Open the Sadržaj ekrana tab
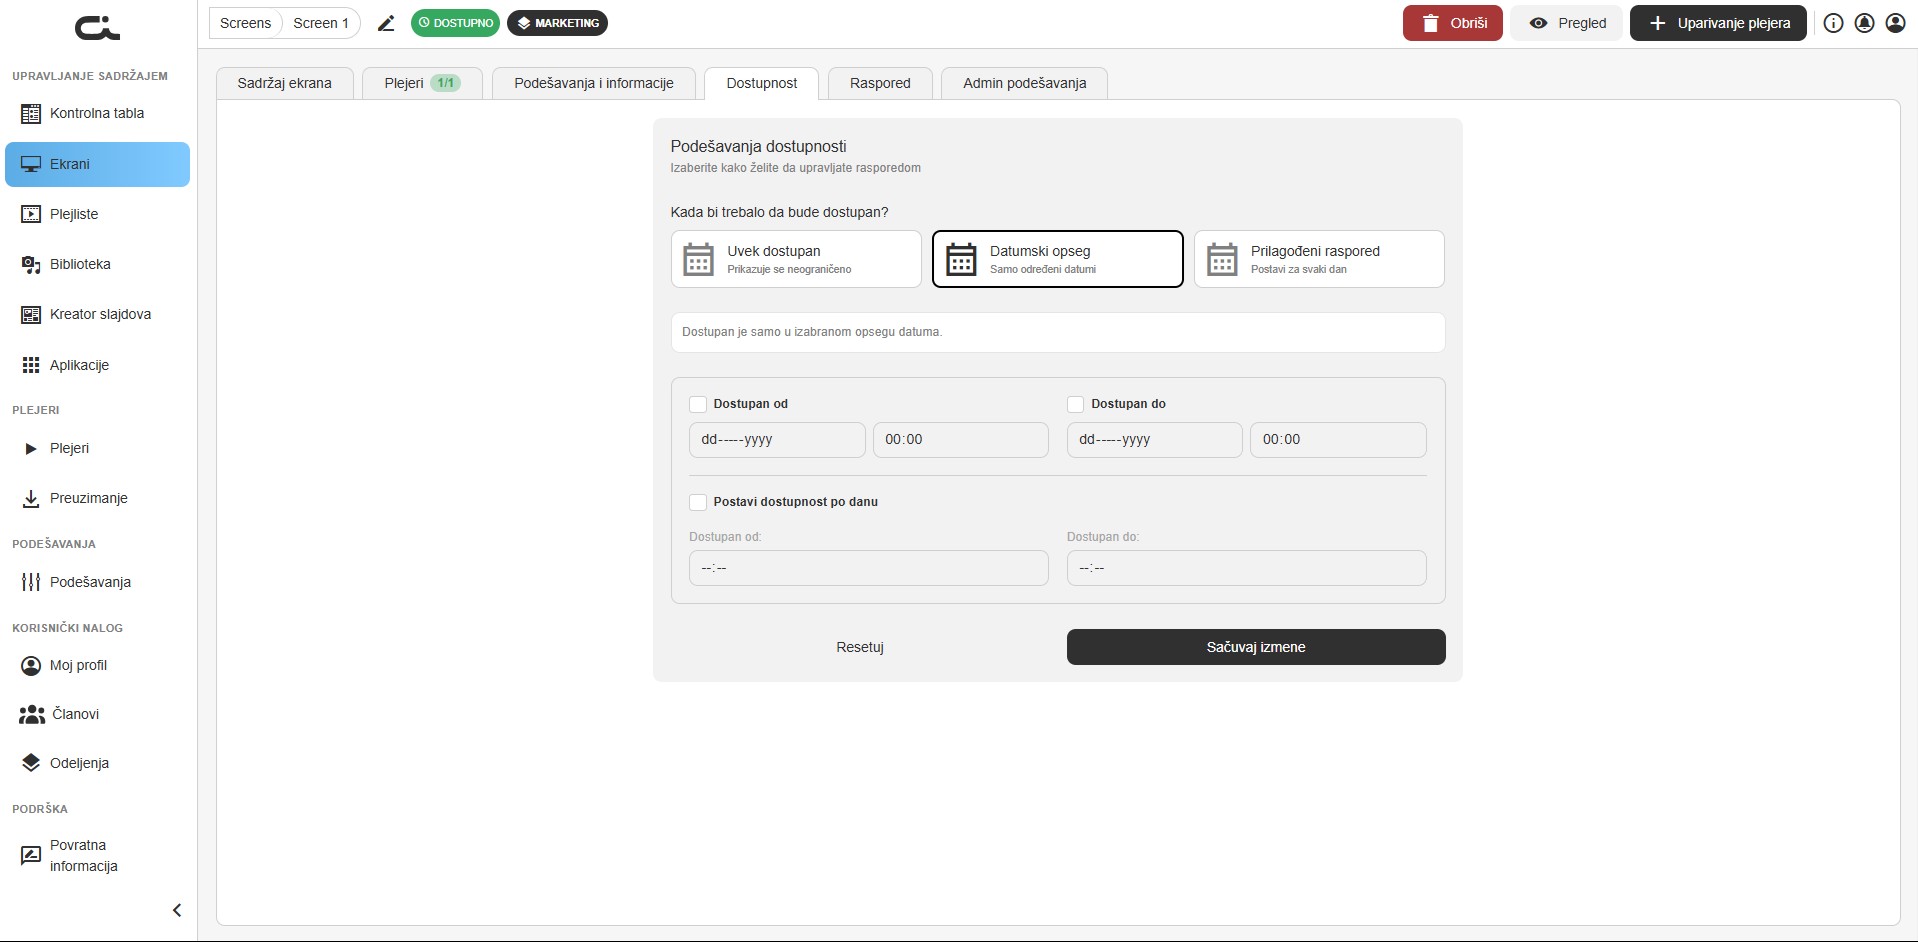Viewport: 1918px width, 942px height. tap(285, 83)
